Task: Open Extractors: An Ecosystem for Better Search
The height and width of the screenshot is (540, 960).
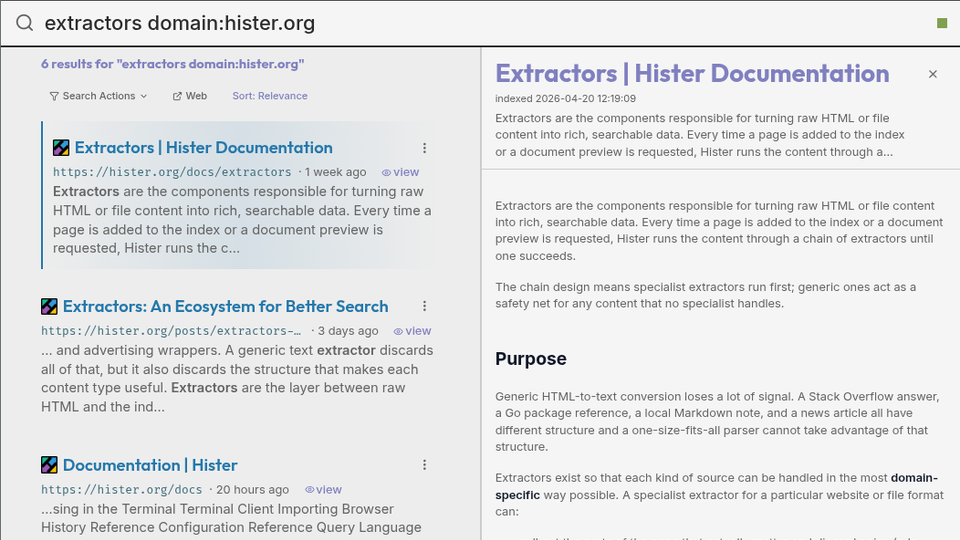Action: pos(225,306)
